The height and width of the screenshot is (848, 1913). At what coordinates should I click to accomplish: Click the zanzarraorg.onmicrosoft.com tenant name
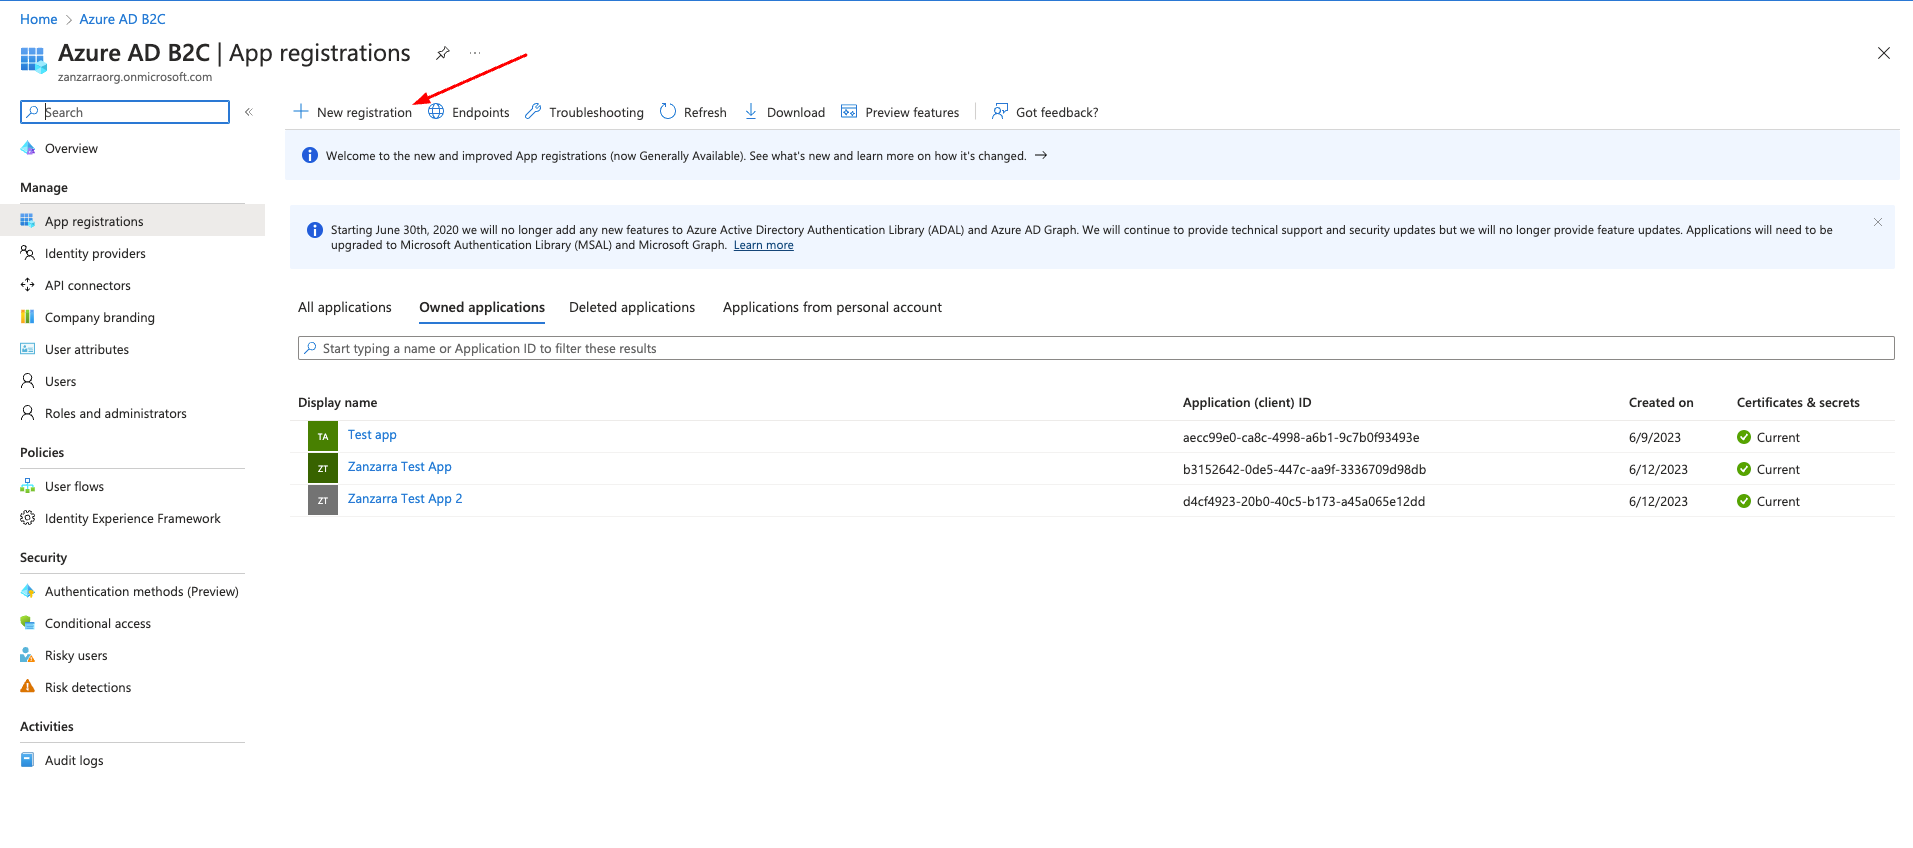click(x=135, y=77)
